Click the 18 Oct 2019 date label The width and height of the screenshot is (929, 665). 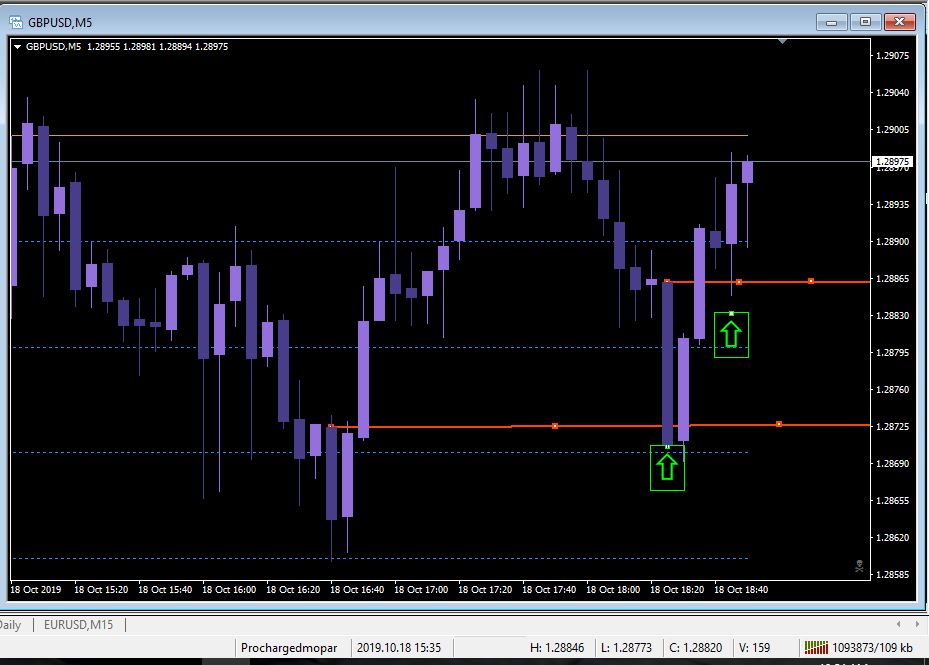(36, 590)
